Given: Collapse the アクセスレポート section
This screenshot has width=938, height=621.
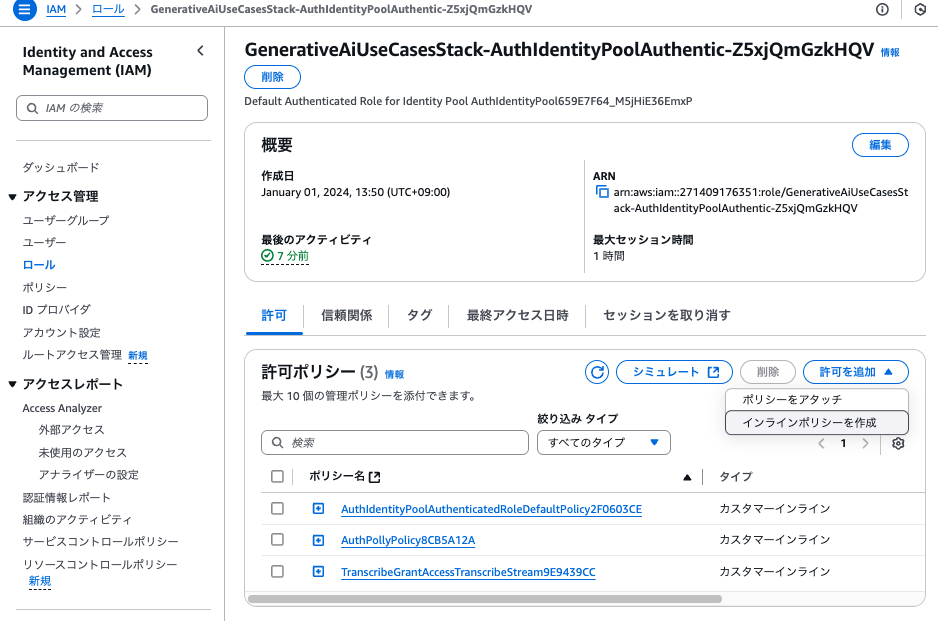Looking at the screenshot, I should tap(12, 384).
